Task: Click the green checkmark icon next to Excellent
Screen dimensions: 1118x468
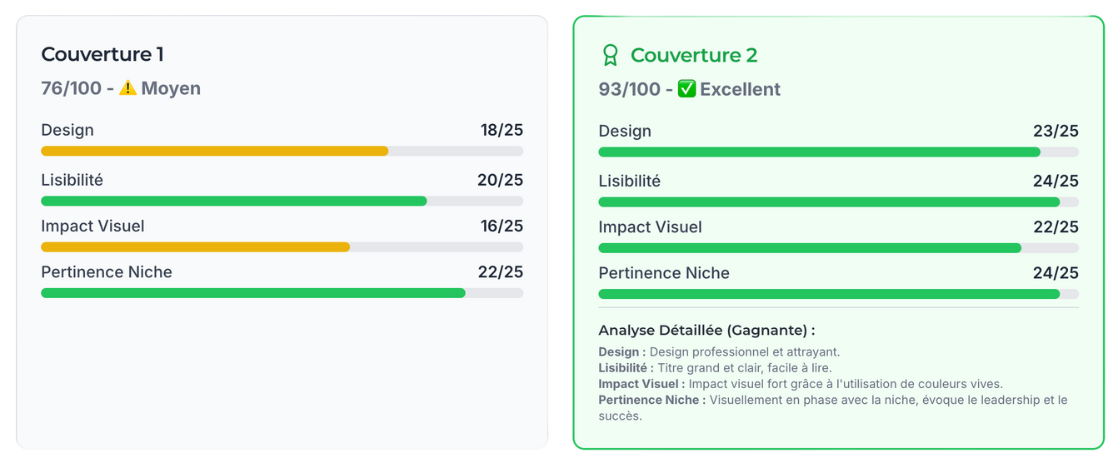Action: (687, 89)
